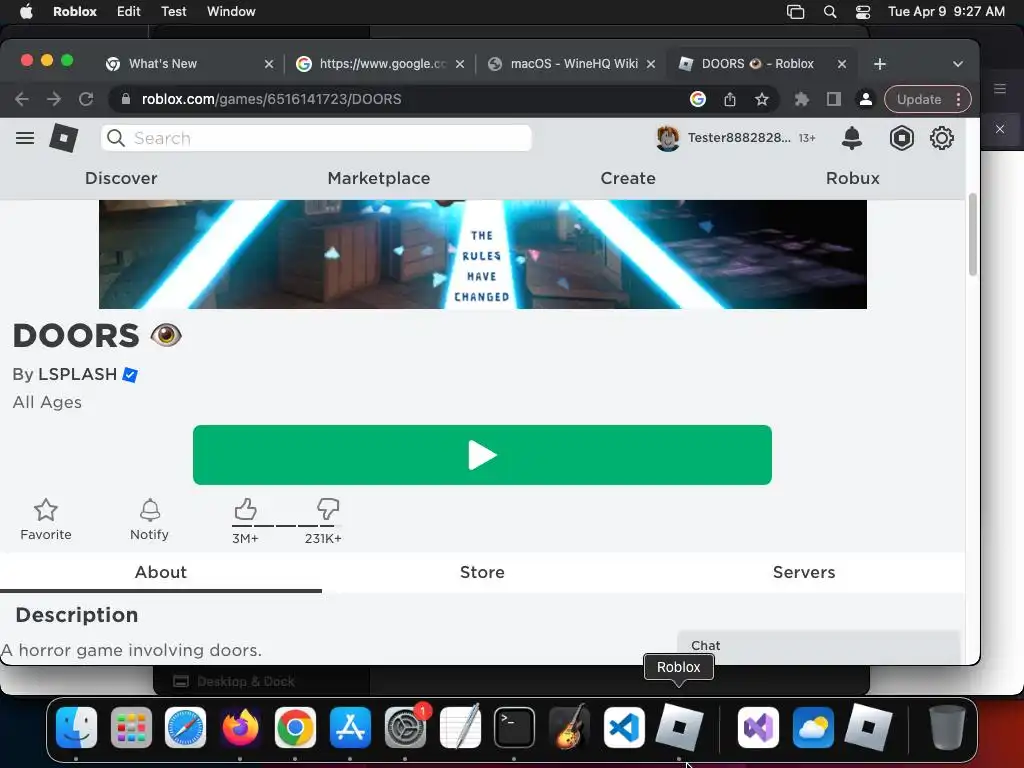1024x768 pixels.
Task: Toggle the browser side panel icon
Action: 833,99
